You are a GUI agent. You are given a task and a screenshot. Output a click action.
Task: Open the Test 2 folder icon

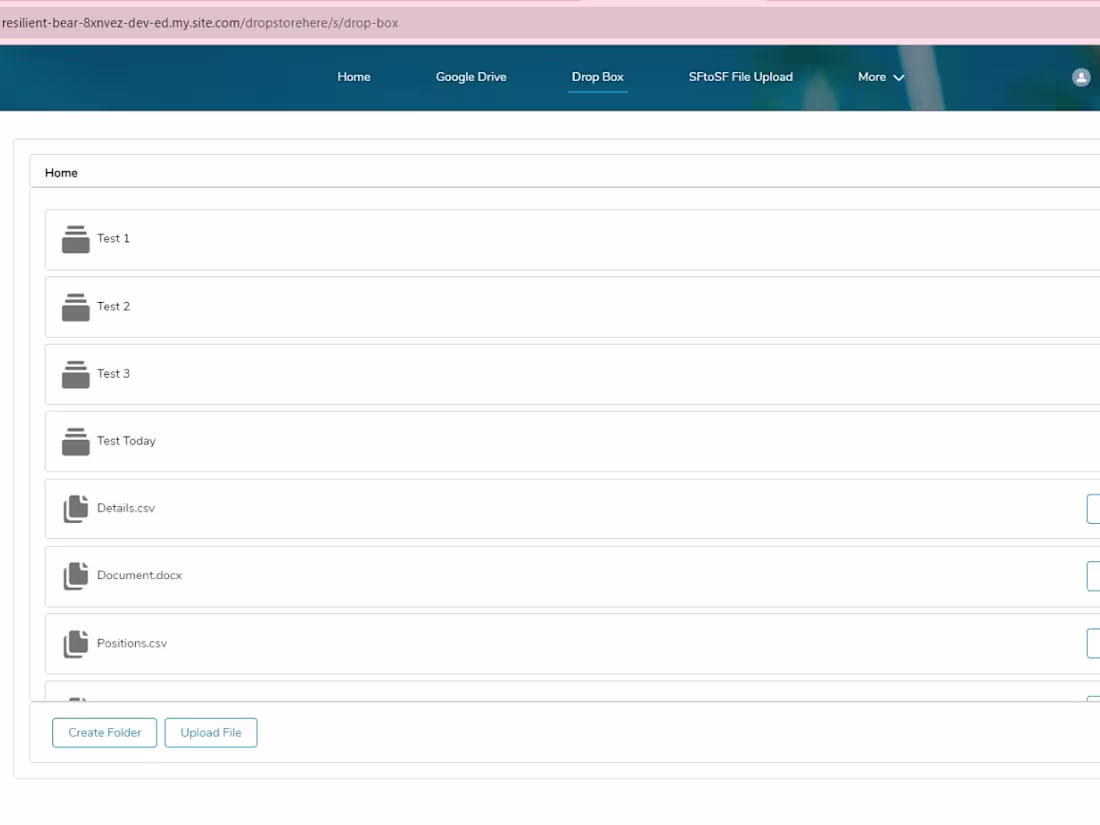[75, 306]
